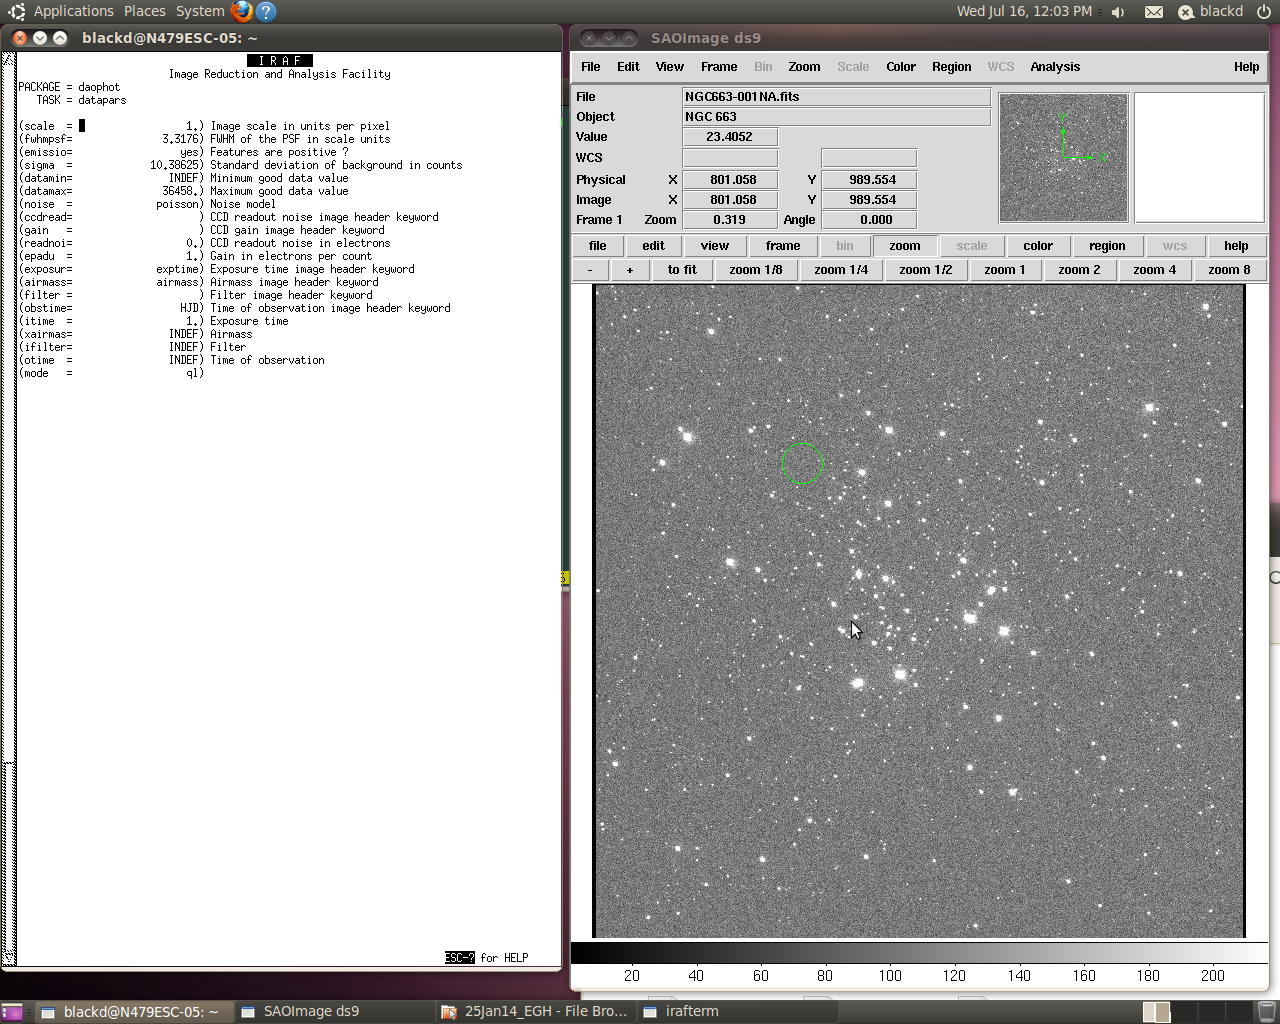This screenshot has width=1280, height=1024.
Task: Click show desktop icon in bottom panel
Action: (x=12, y=1012)
